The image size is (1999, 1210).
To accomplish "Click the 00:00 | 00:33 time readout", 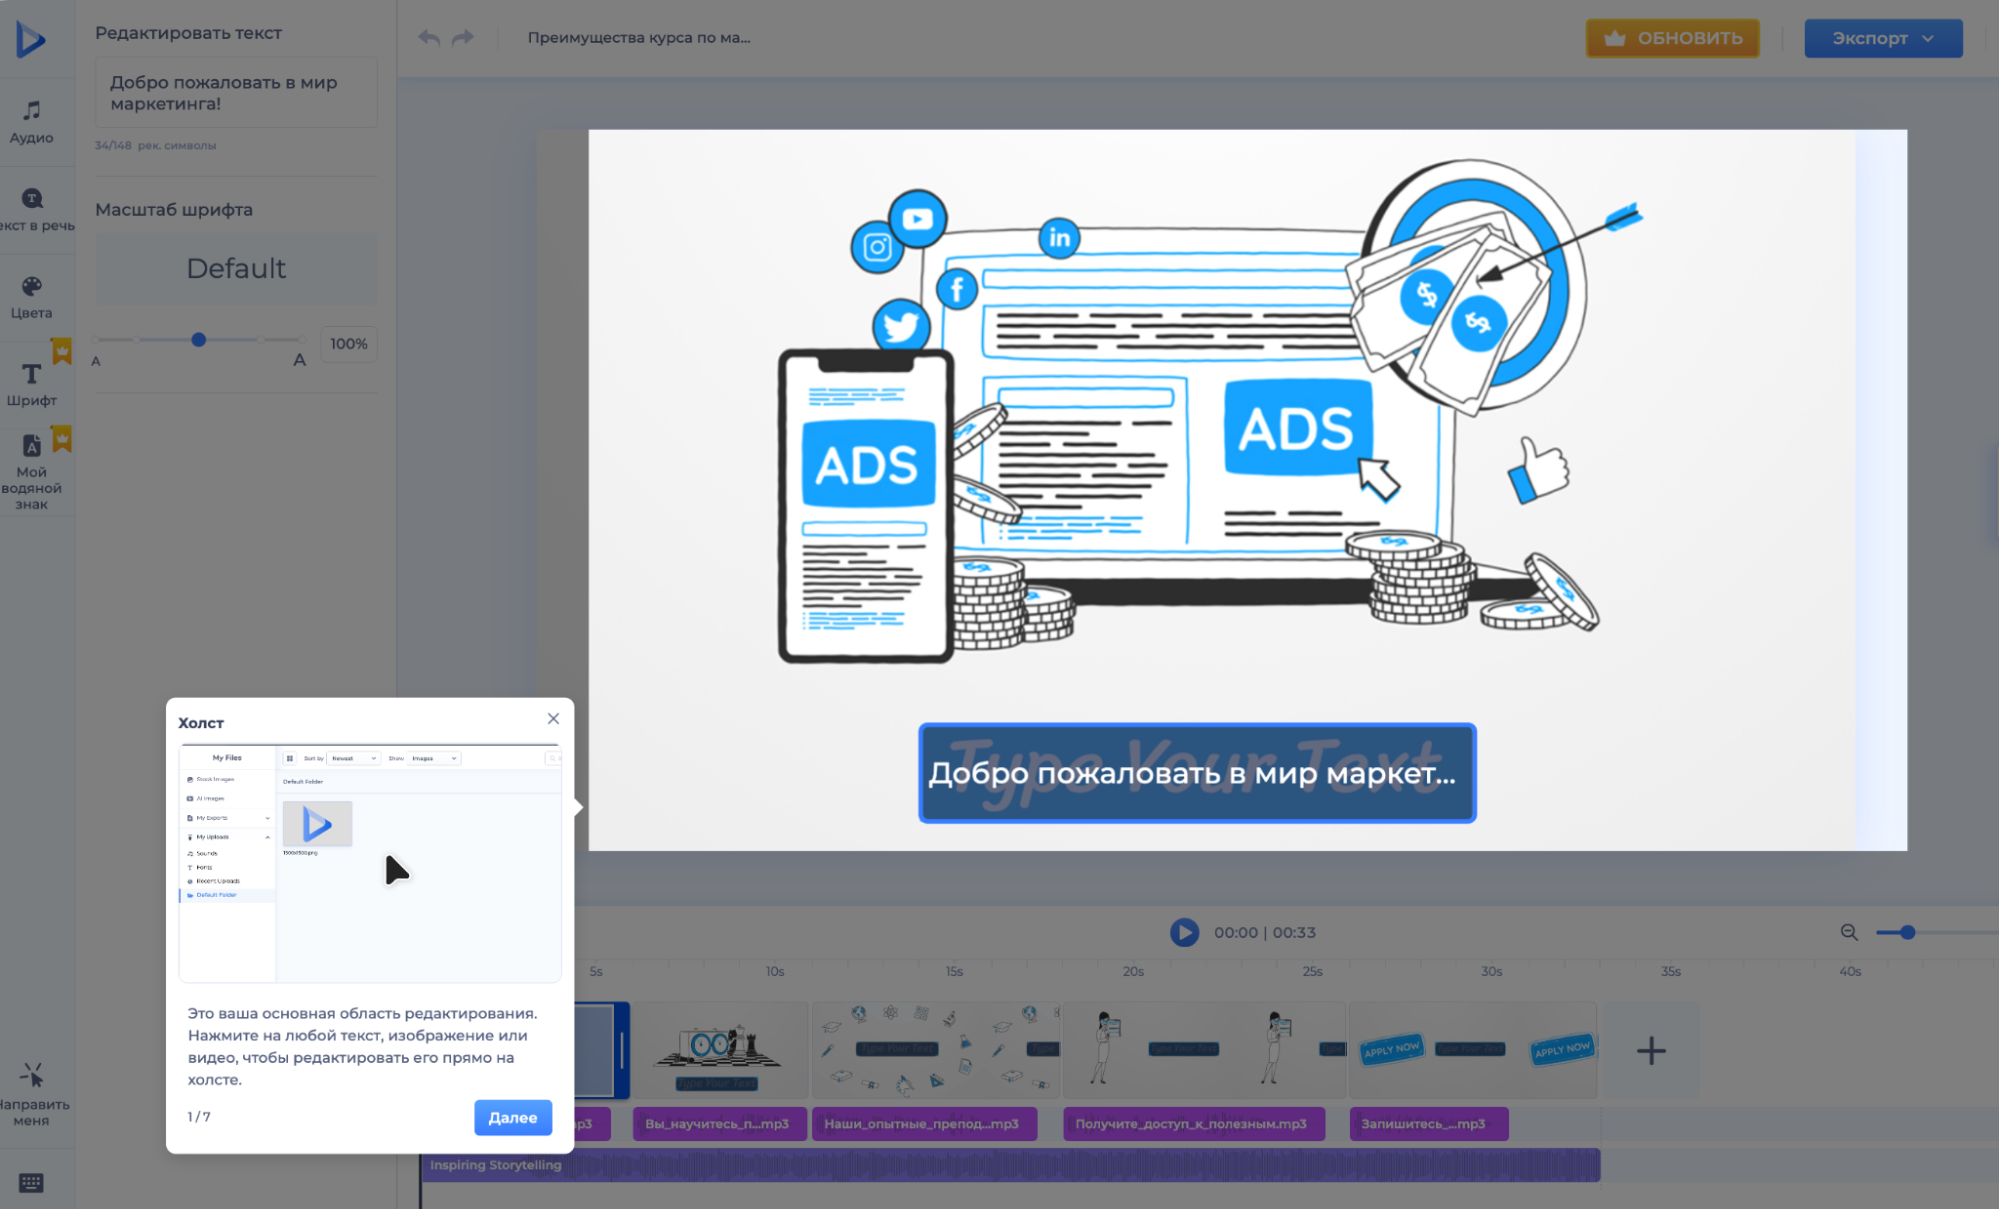I will pos(1265,932).
